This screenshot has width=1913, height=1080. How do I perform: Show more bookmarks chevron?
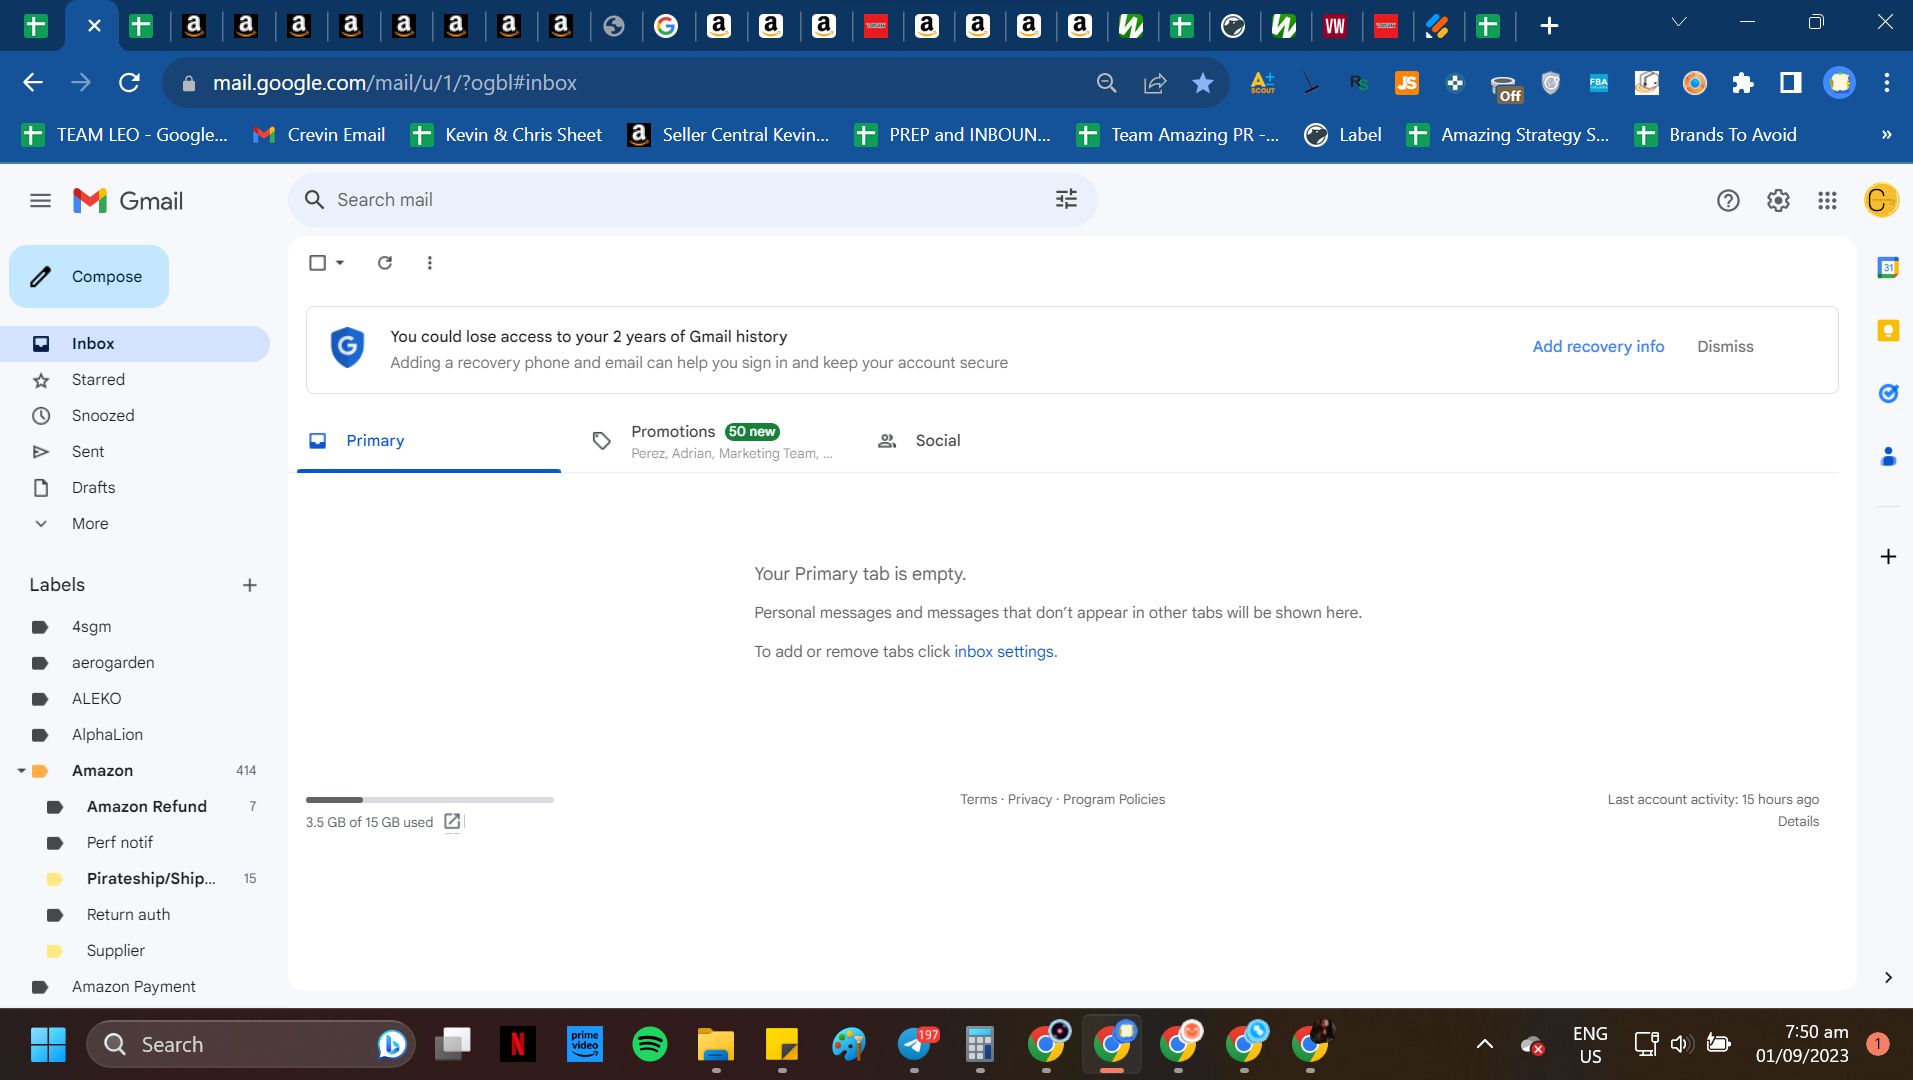(1886, 135)
